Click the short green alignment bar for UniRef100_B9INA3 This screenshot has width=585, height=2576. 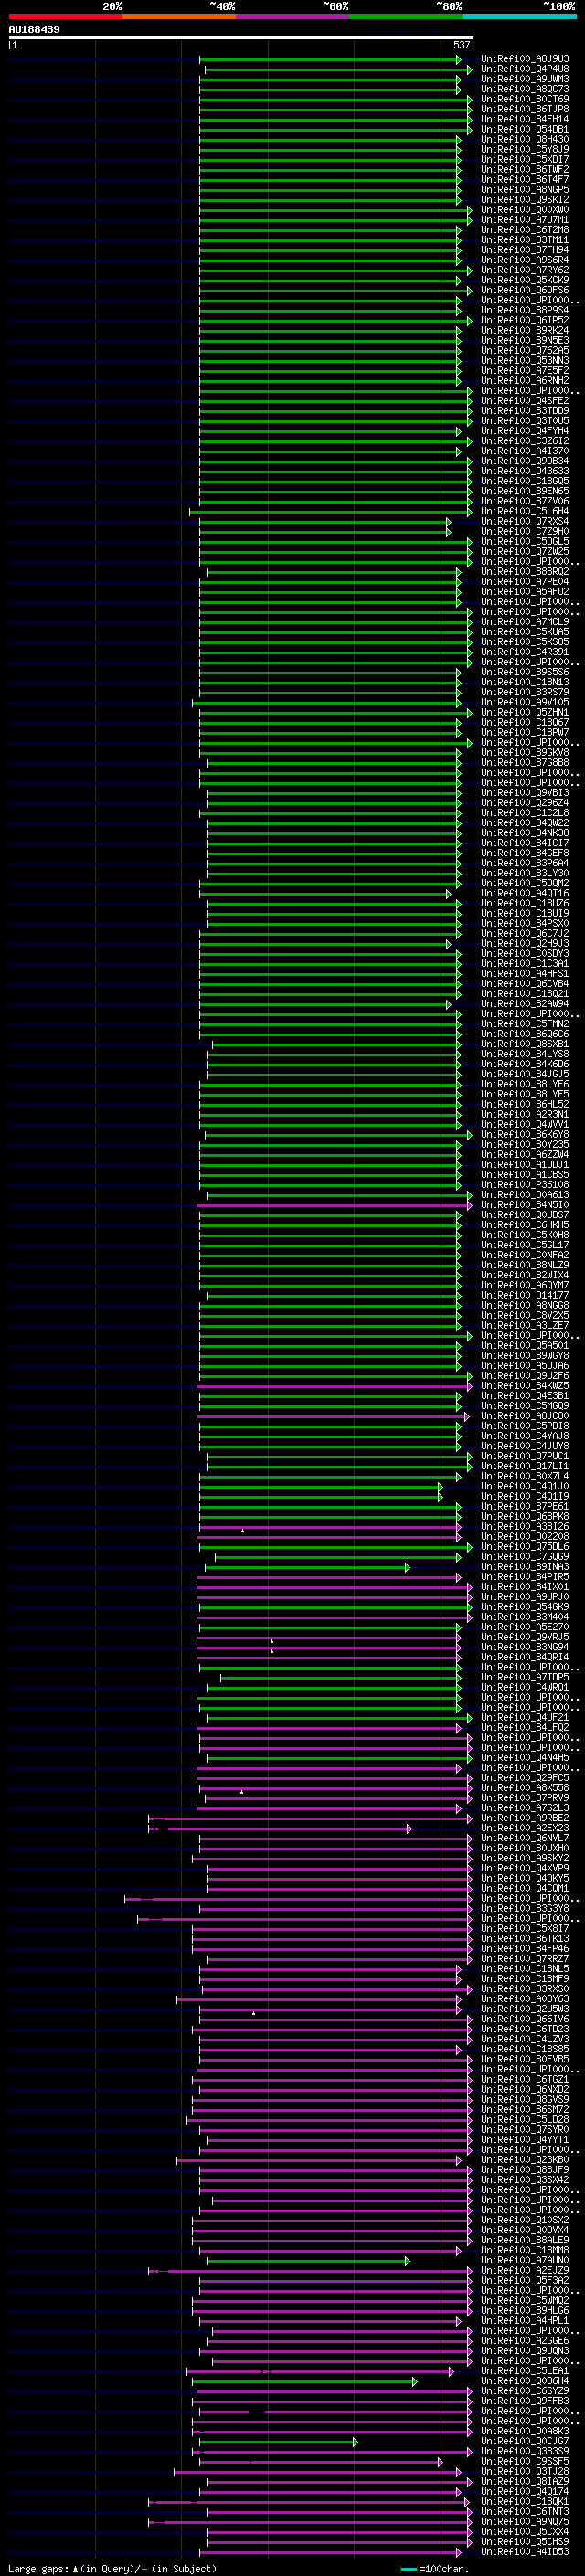pos(307,1567)
